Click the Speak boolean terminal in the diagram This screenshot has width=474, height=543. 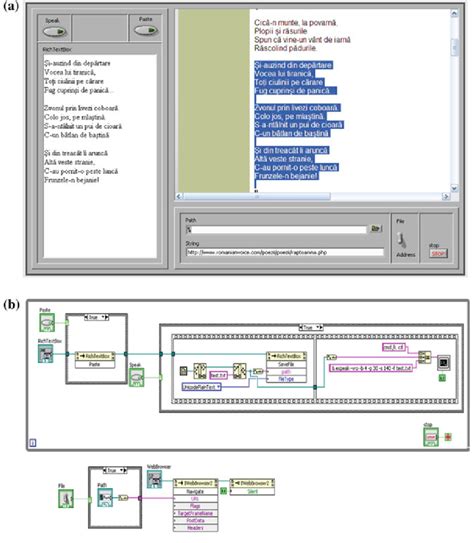(136, 377)
